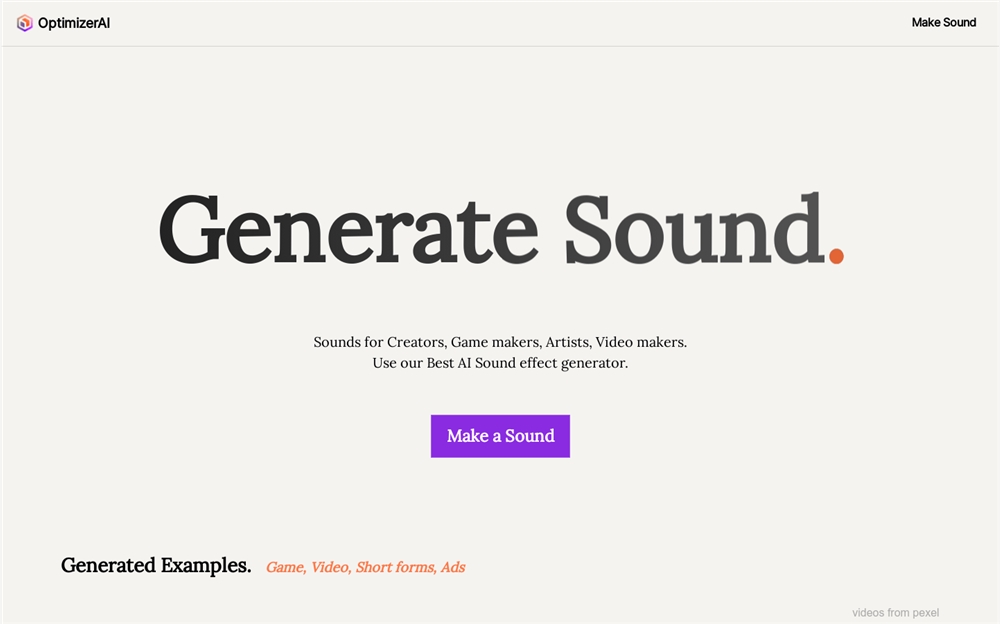Click Video makers in the tagline

point(641,342)
